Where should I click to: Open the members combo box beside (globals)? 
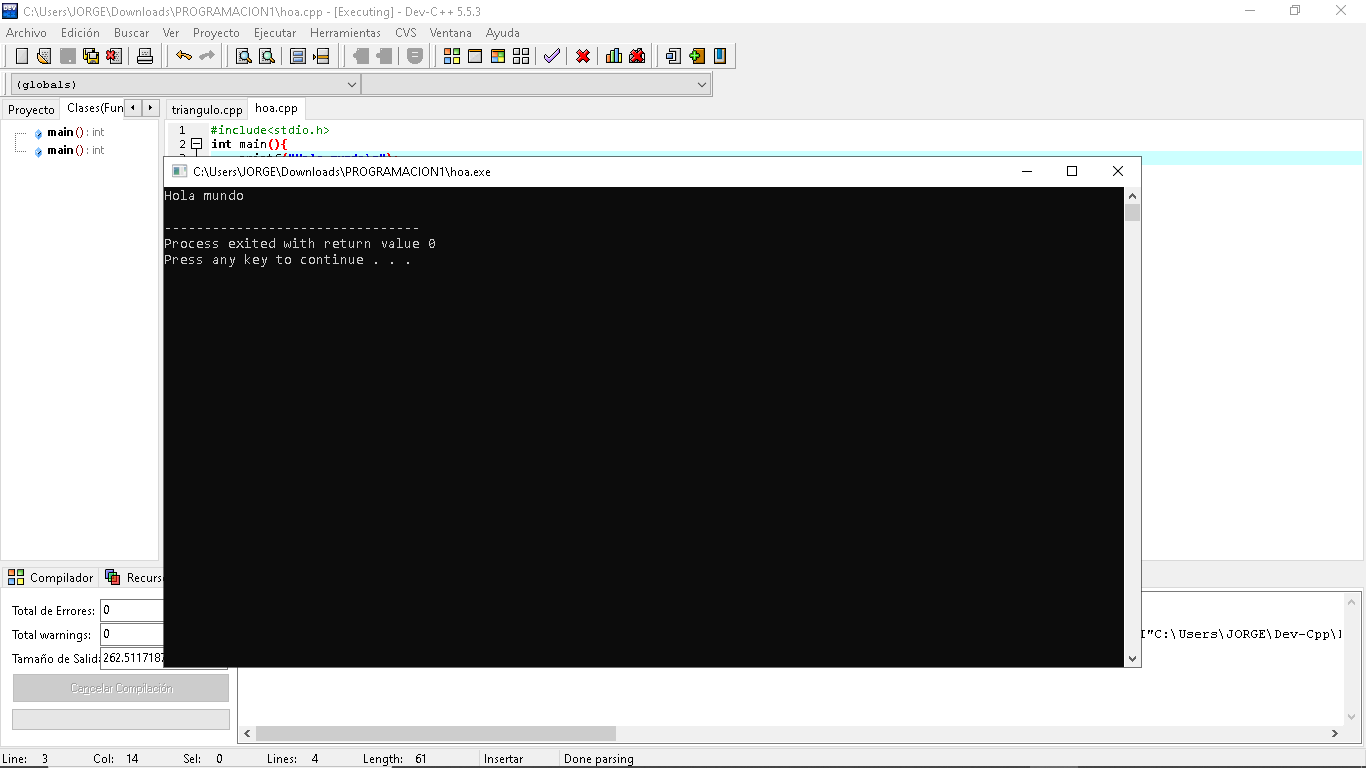click(701, 84)
